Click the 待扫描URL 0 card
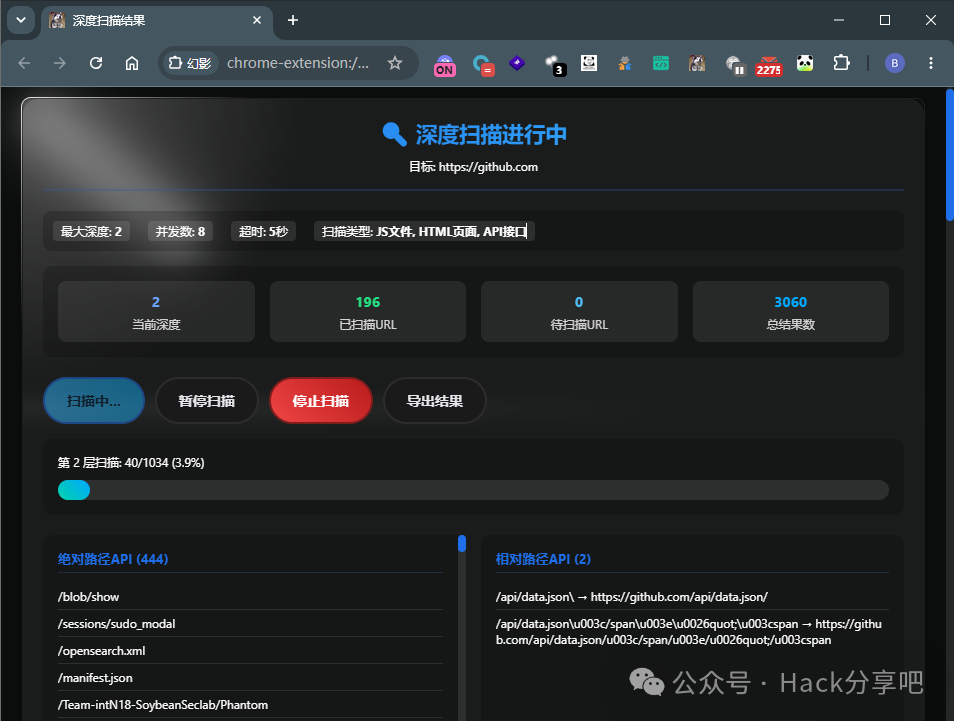This screenshot has height=721, width=954. pyautogui.click(x=579, y=312)
